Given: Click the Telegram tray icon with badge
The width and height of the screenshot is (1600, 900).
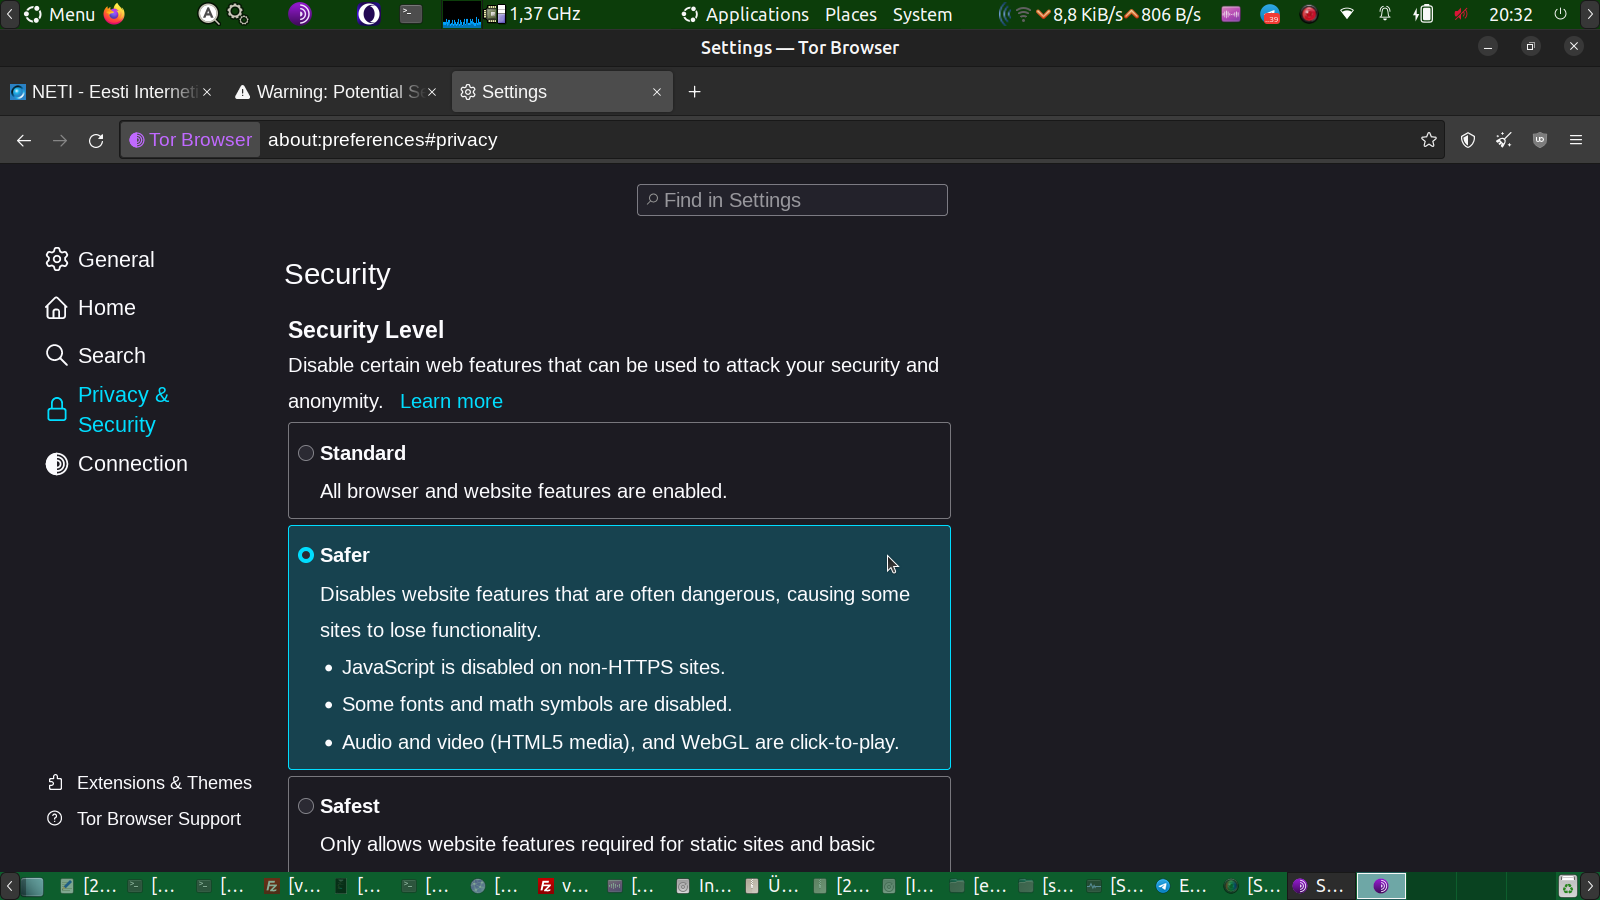Looking at the screenshot, I should tap(1270, 14).
